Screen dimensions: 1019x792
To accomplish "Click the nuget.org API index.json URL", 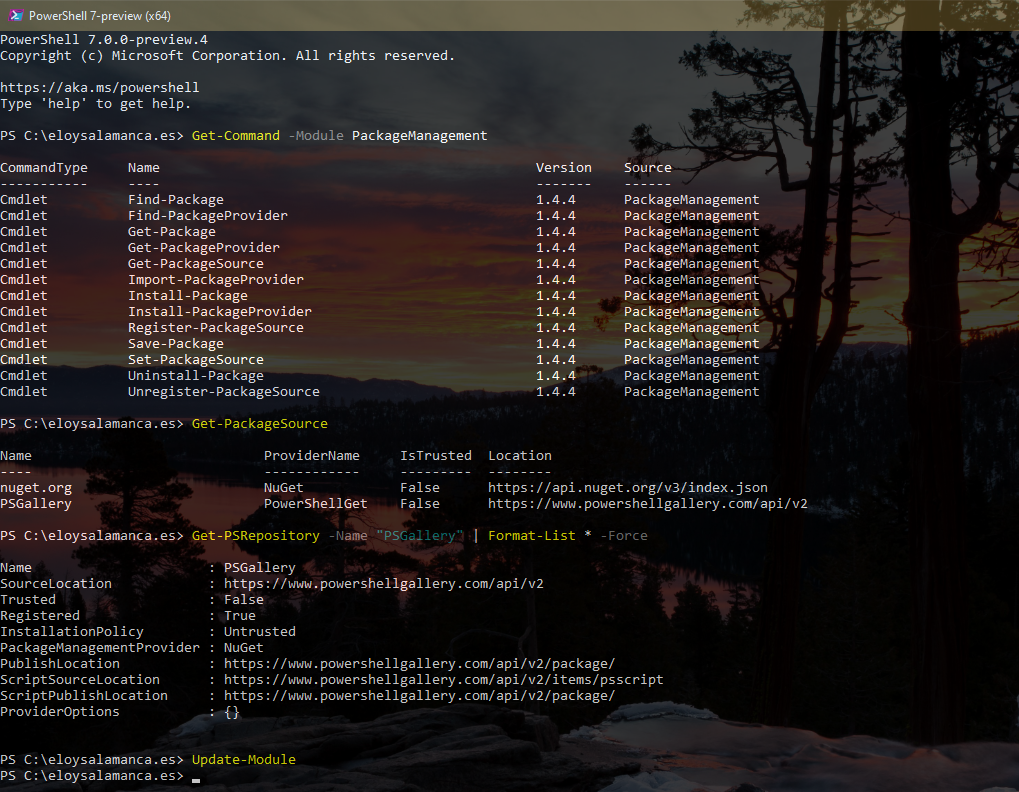I will click(x=627, y=488).
